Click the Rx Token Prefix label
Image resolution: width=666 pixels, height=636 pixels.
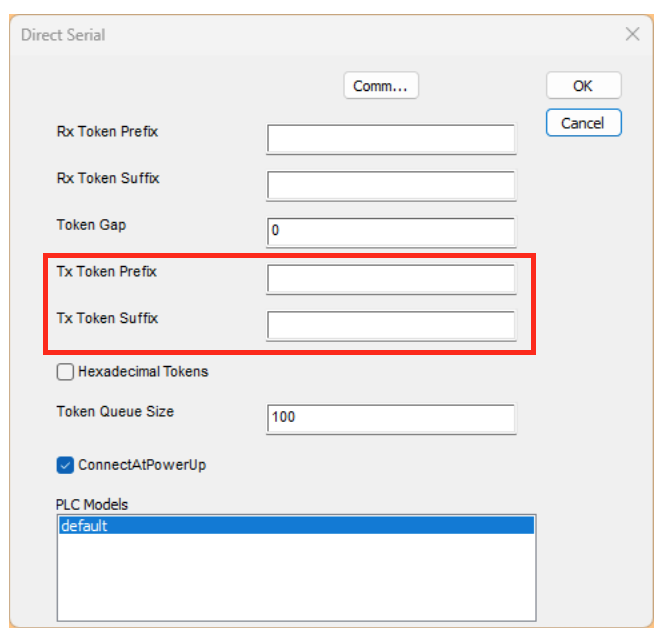point(107,132)
